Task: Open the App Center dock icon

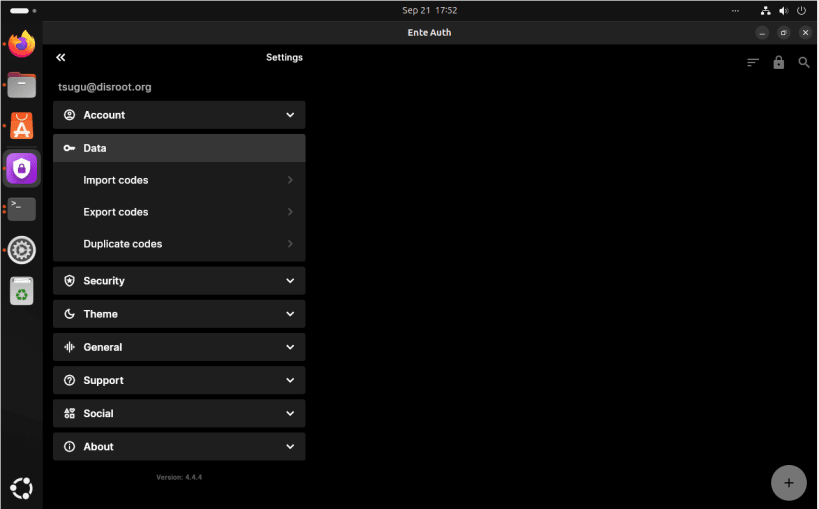Action: coord(21,126)
